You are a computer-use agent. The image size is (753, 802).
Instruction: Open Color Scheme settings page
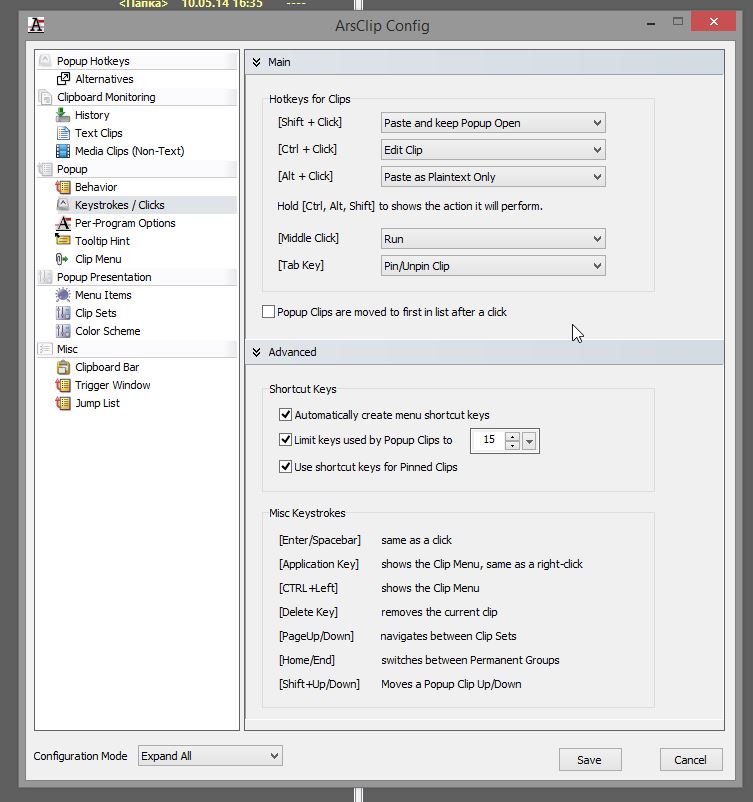coord(107,331)
